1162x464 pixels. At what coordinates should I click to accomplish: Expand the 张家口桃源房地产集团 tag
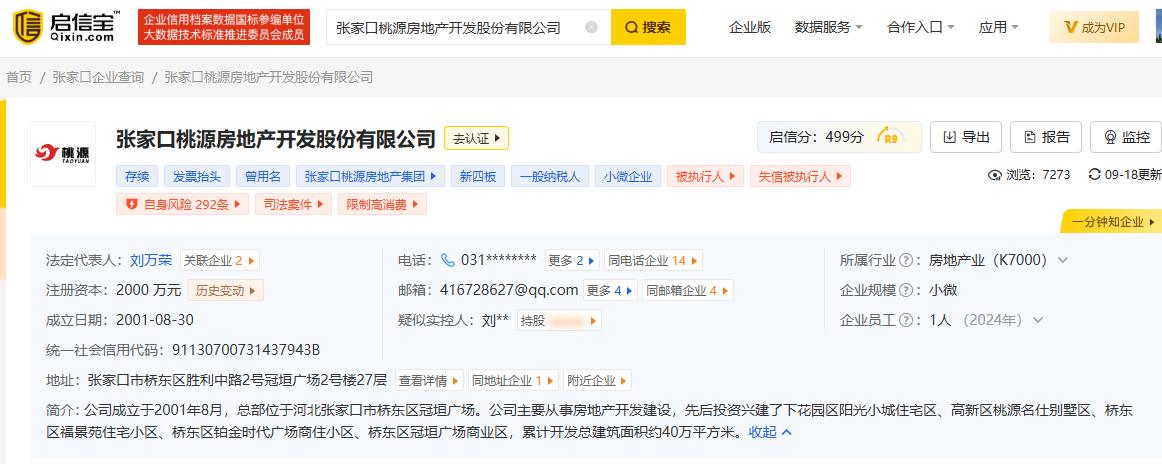coord(371,176)
